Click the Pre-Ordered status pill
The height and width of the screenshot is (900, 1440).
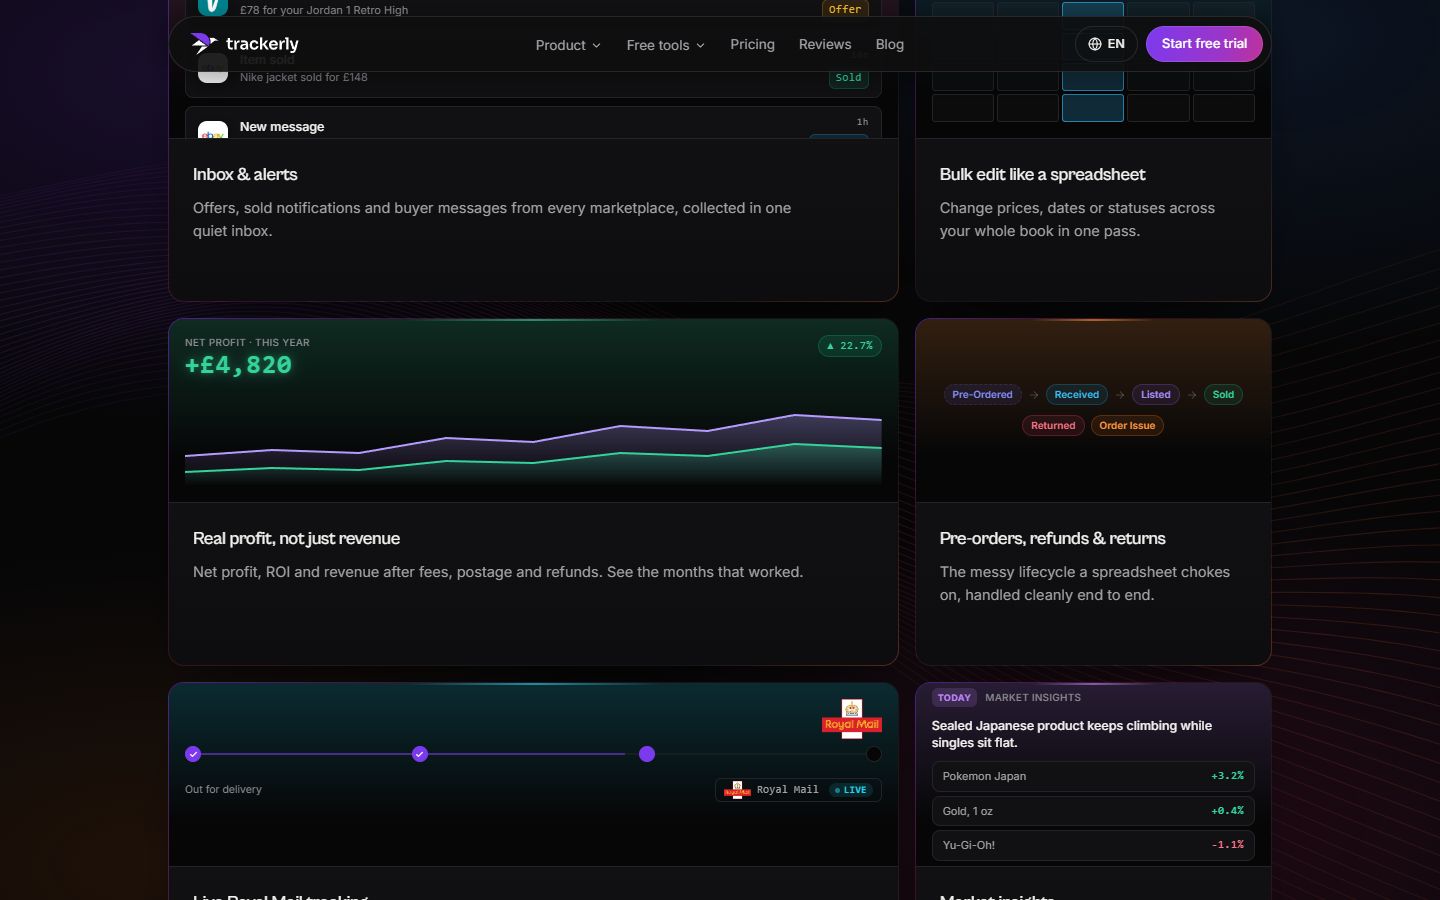[982, 395]
